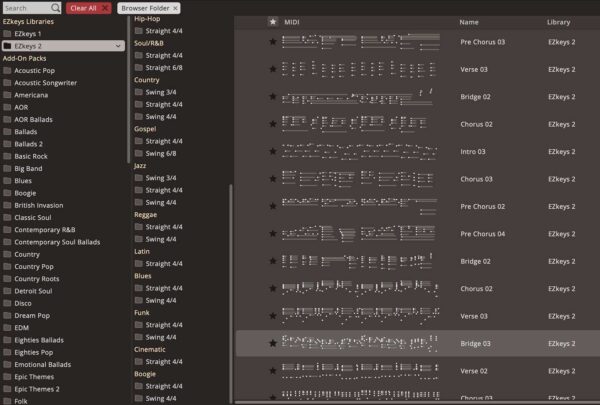Select Funk Swing 4/4 folder
The image size is (600, 405).
(x=155, y=337)
